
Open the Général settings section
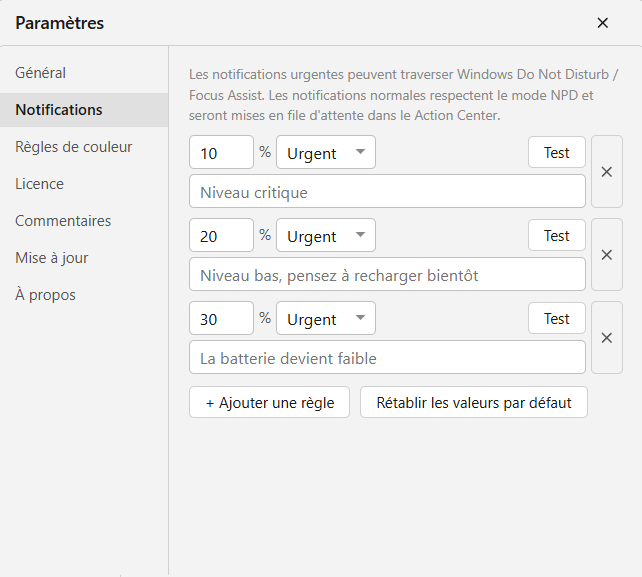(x=84, y=73)
